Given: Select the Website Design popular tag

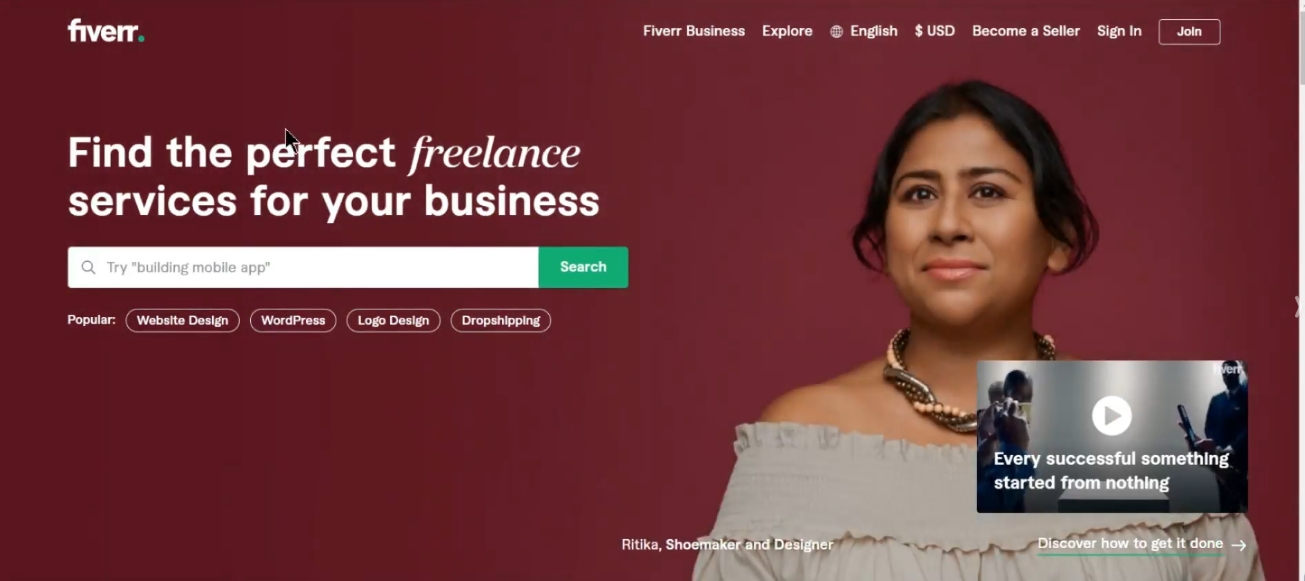Looking at the screenshot, I should pos(182,320).
